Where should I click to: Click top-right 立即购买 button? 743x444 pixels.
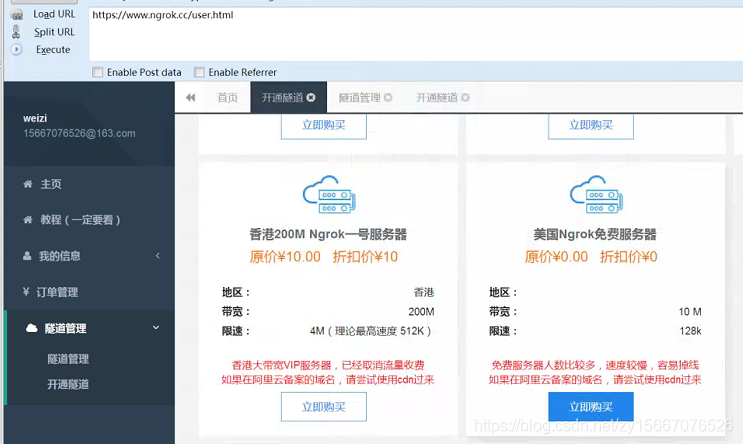[x=591, y=127]
